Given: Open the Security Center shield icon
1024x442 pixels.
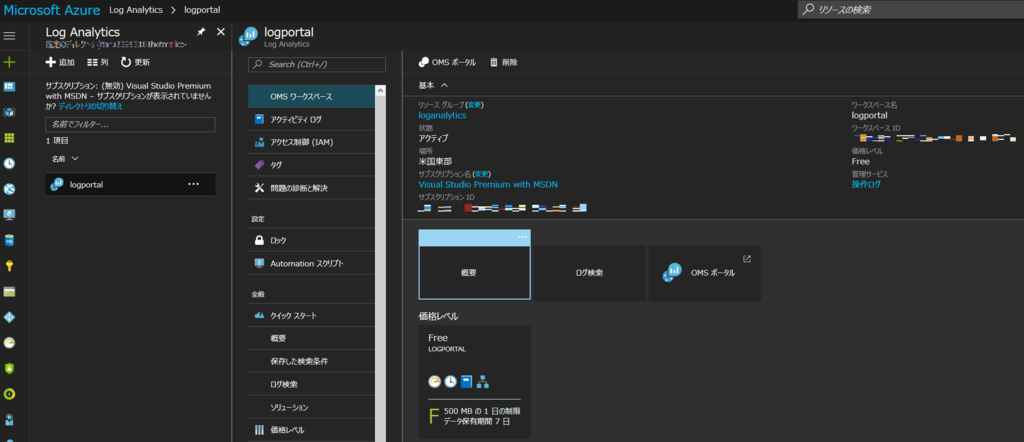Looking at the screenshot, I should click(x=9, y=368).
